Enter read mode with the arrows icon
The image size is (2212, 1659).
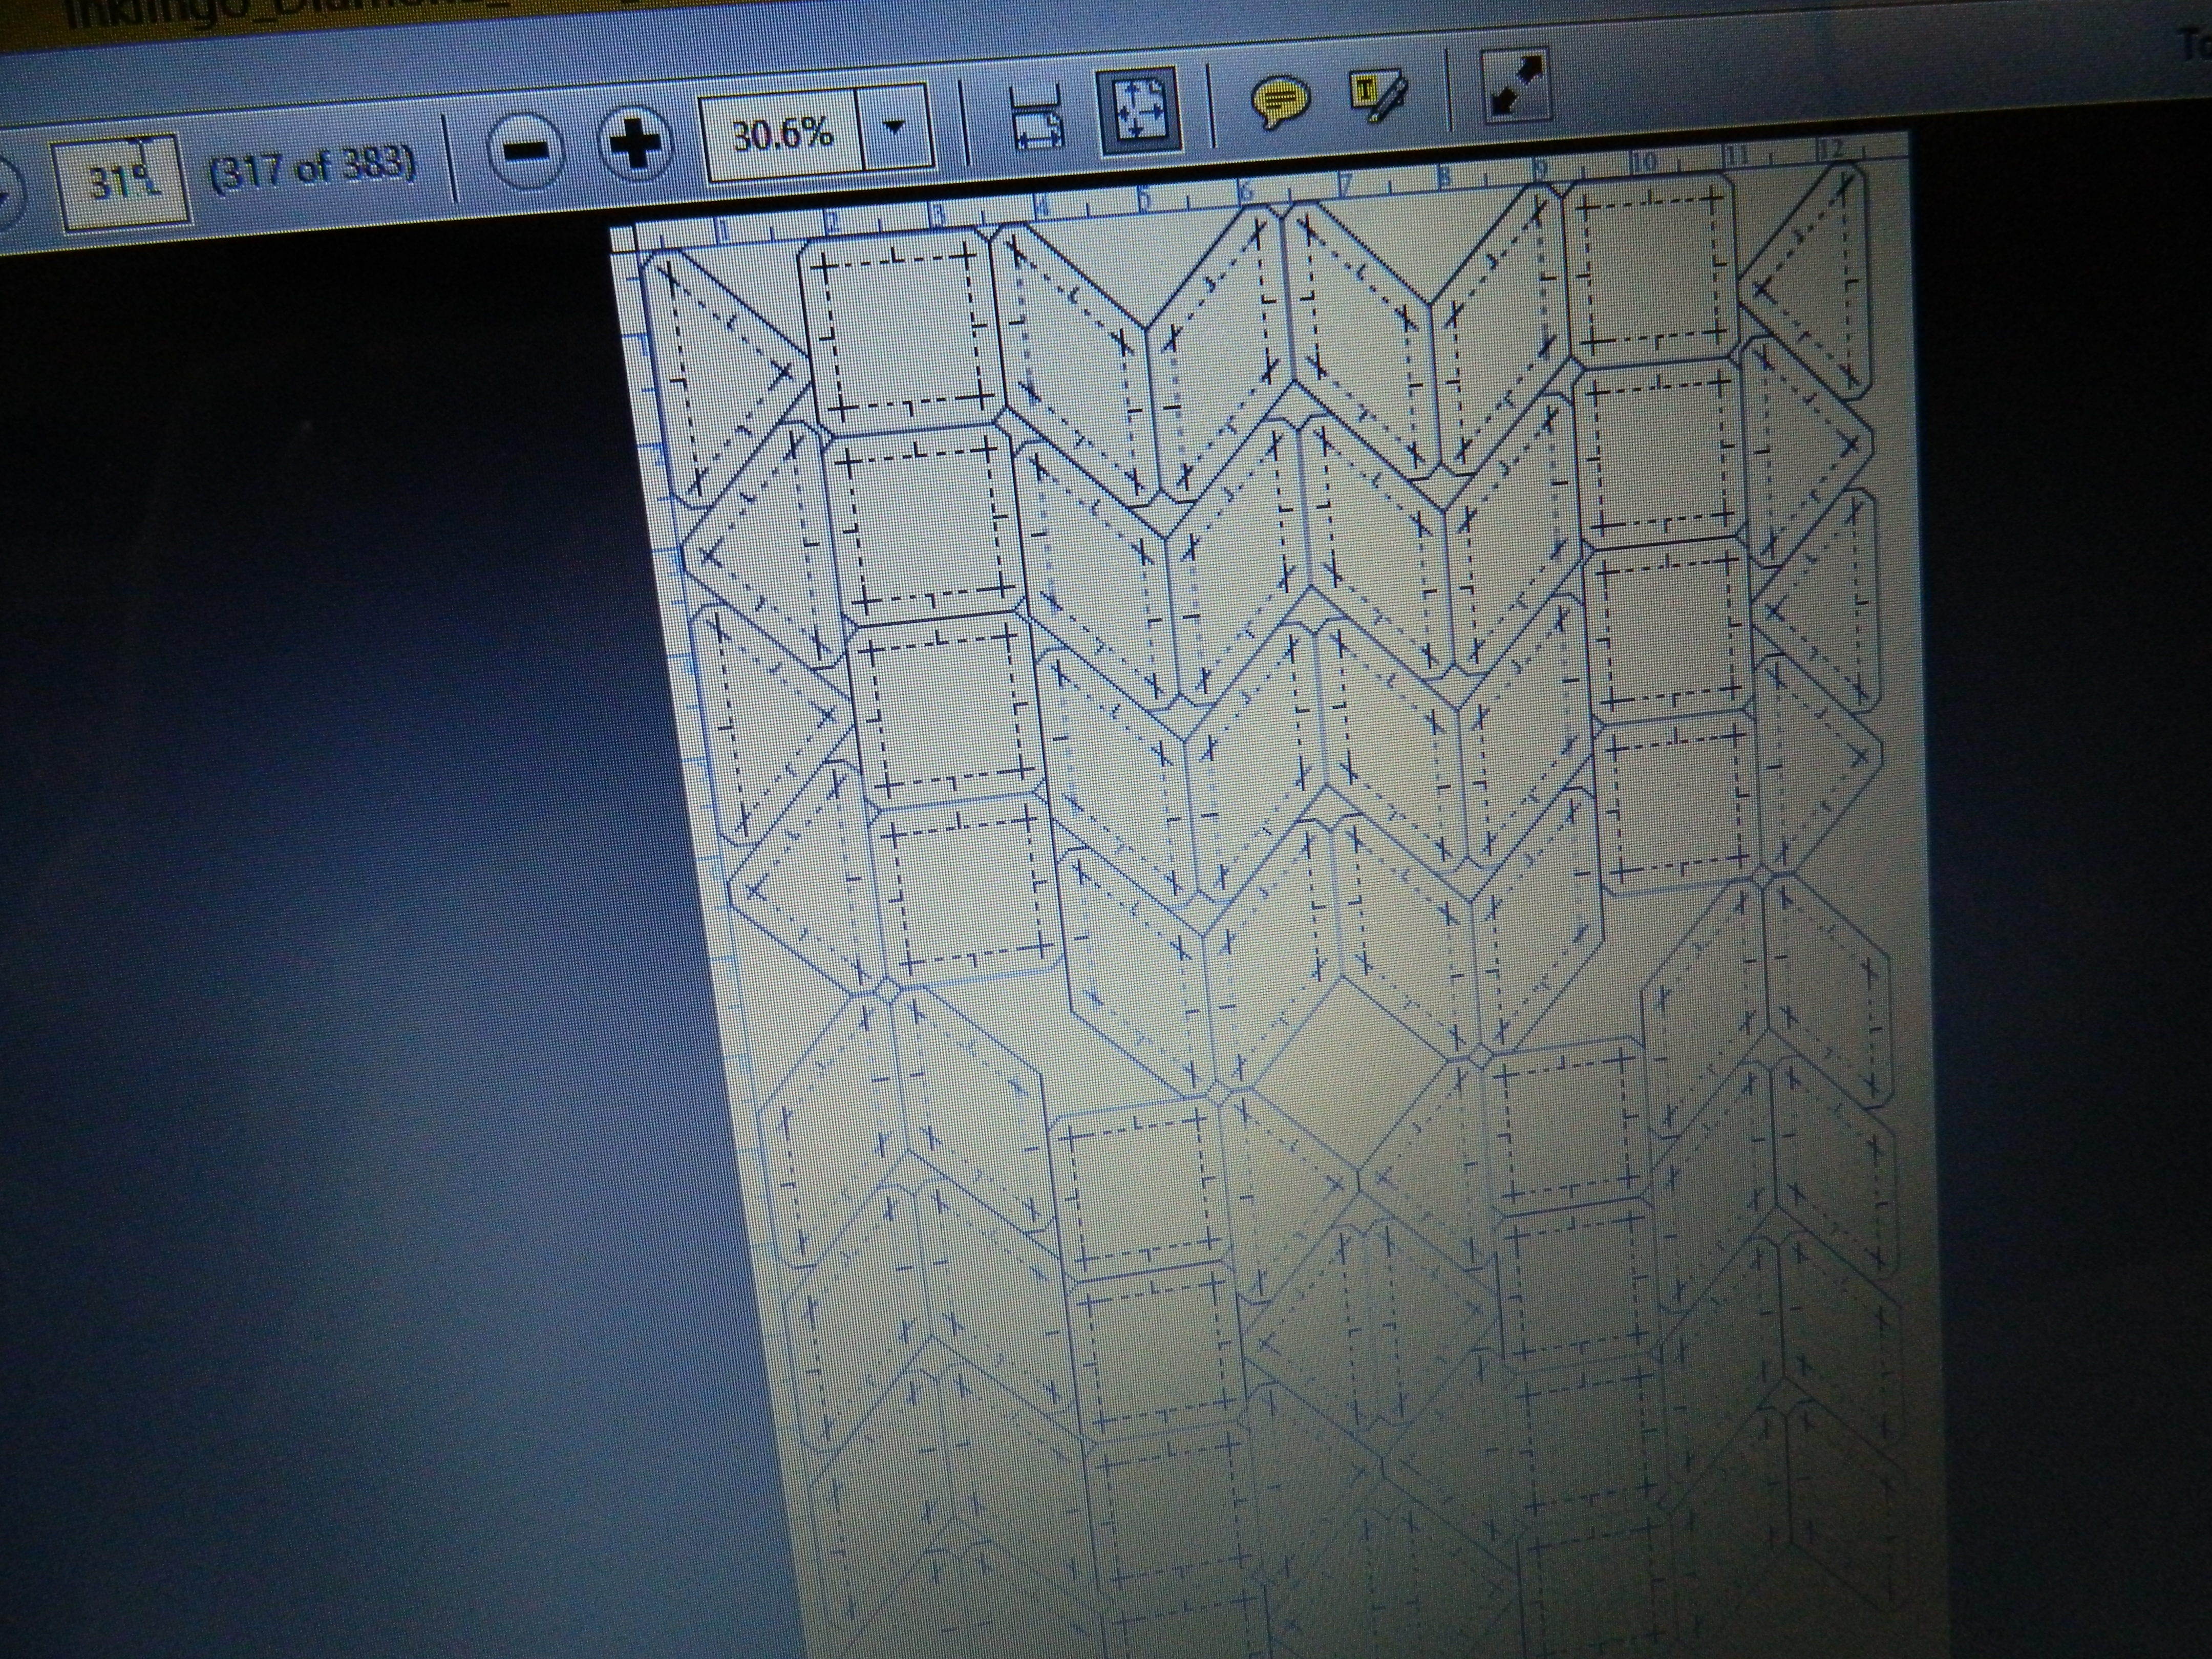(x=1516, y=86)
